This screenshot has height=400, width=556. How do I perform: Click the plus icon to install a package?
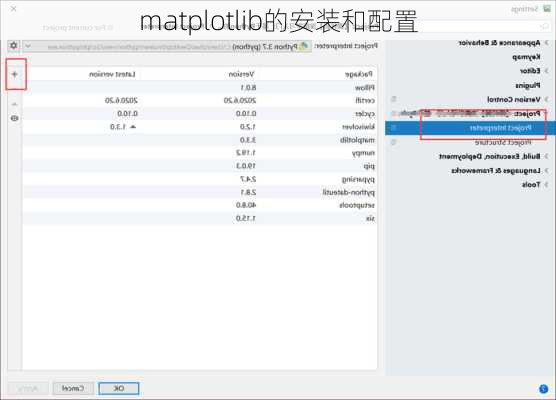15,74
